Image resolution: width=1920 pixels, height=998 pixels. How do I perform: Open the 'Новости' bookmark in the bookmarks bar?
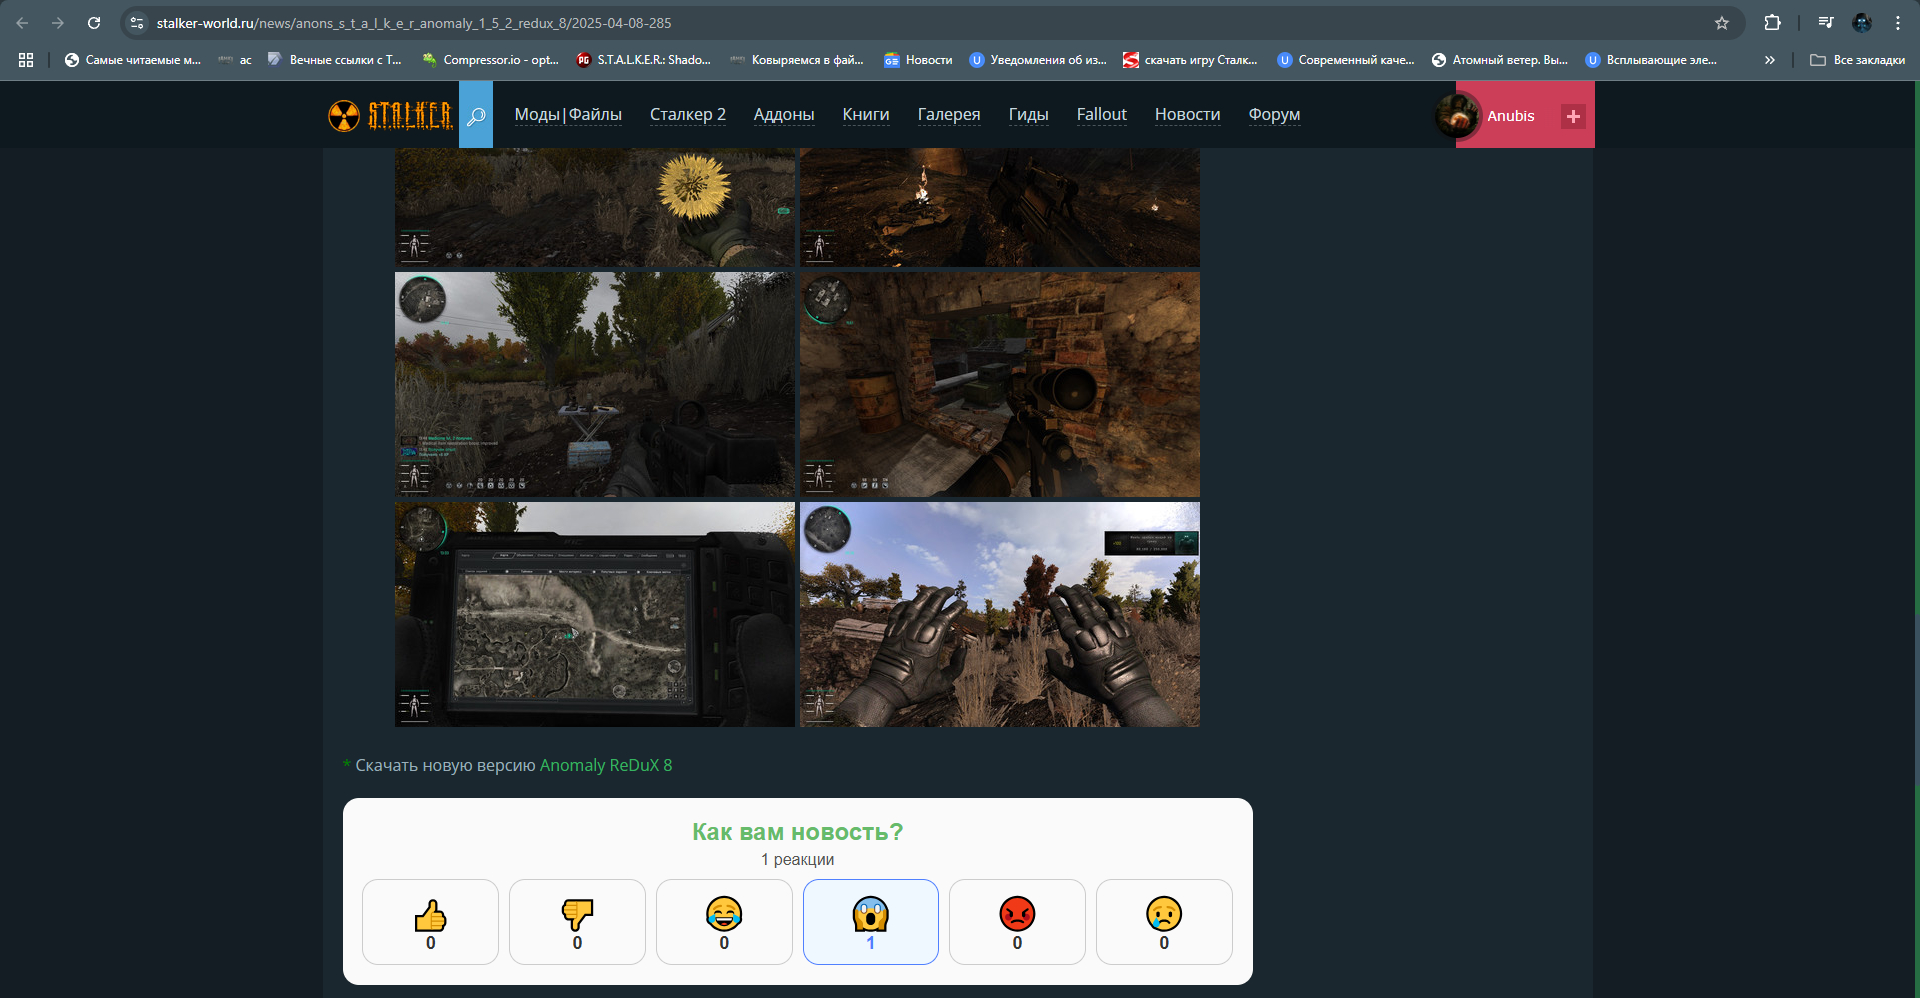coord(918,60)
